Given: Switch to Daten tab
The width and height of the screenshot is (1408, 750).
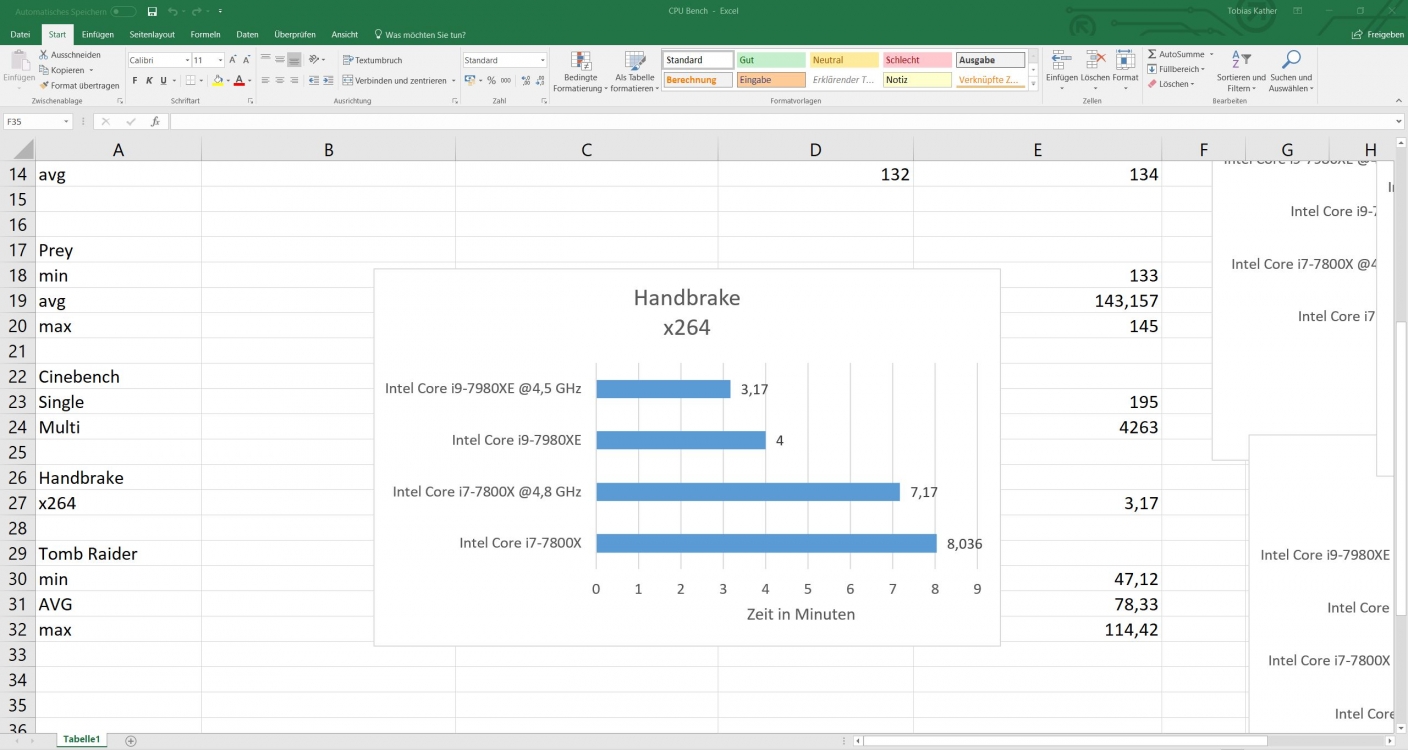Looking at the screenshot, I should point(247,34).
